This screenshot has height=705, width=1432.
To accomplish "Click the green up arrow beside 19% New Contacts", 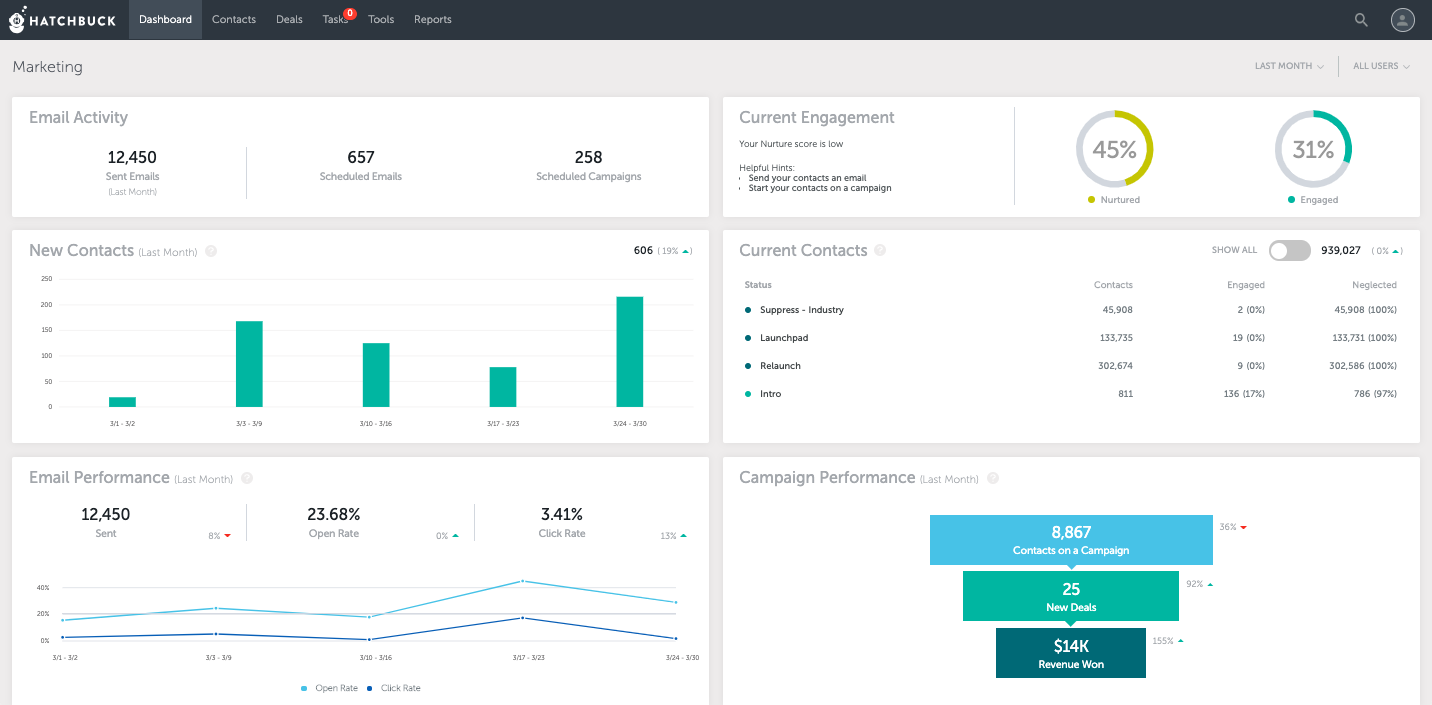I will coord(686,251).
